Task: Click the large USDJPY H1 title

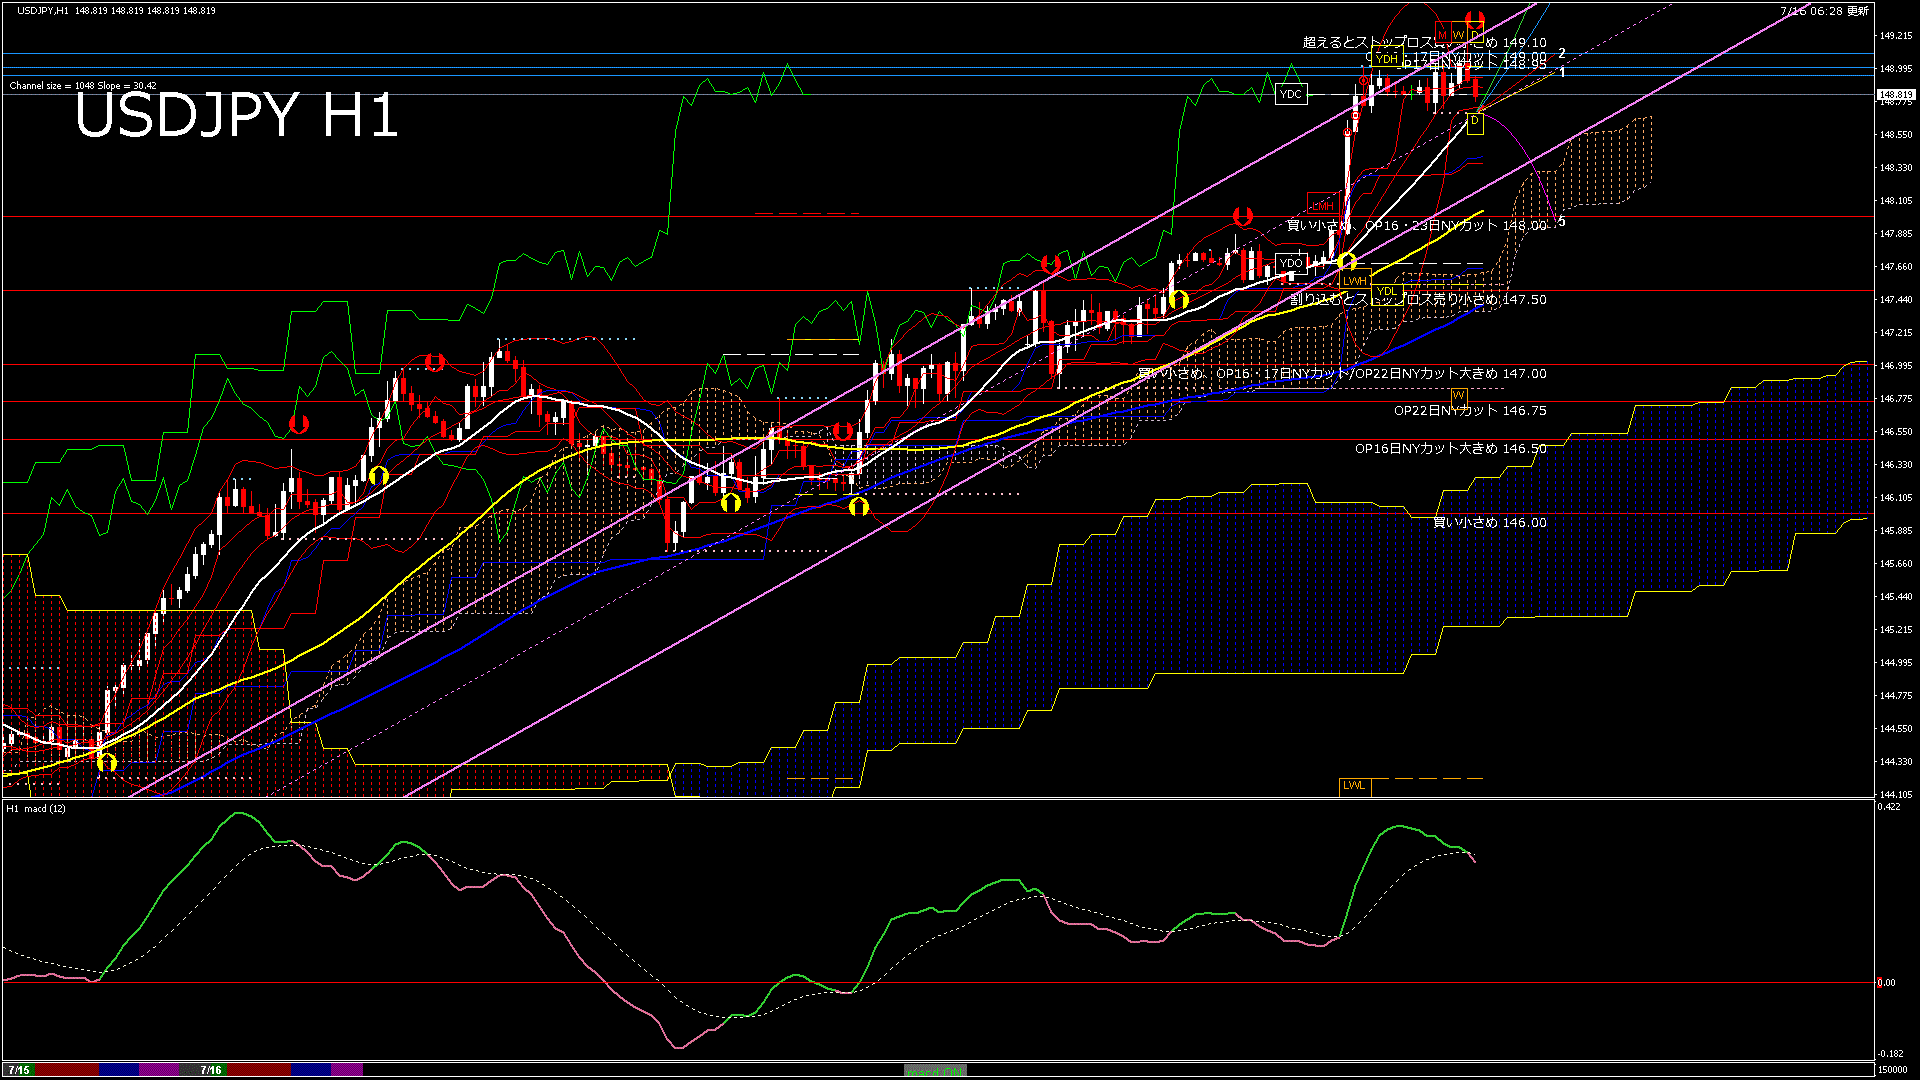Action: click(236, 115)
